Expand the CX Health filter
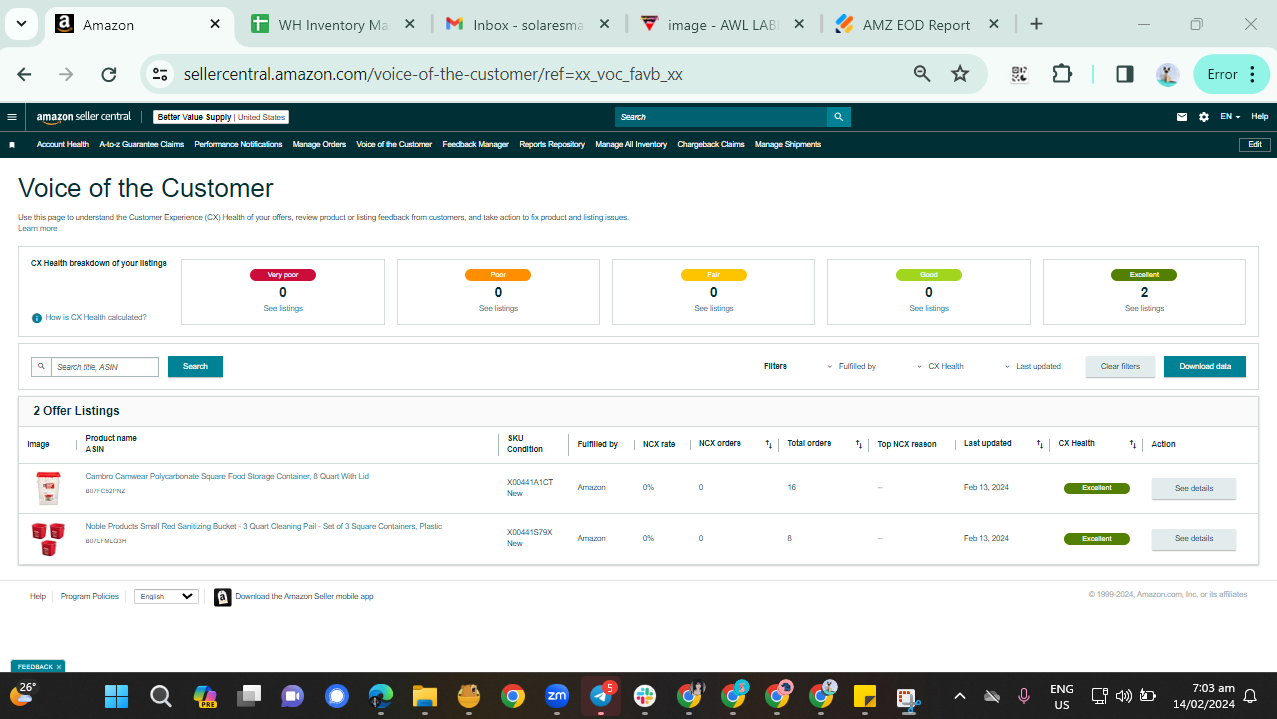Viewport: 1277px width, 719px height. (940, 367)
